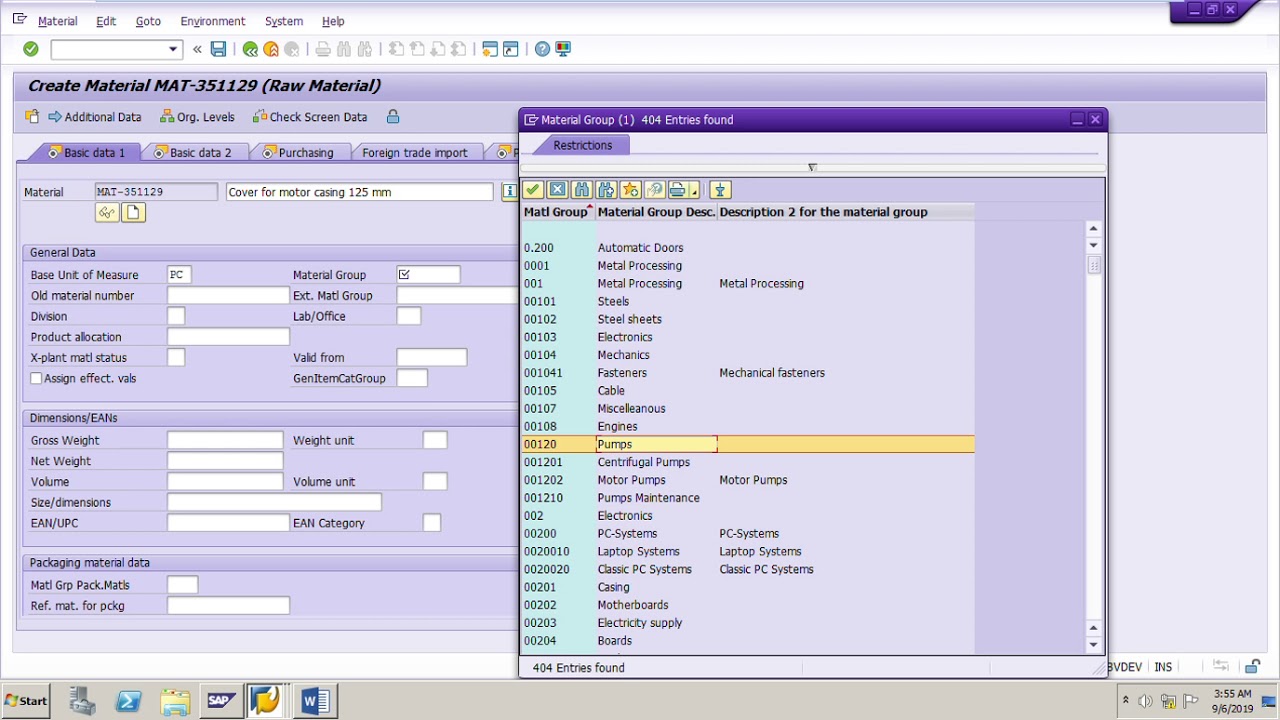Click the Print icon in main toolbar
The image size is (1280, 720).
323,49
